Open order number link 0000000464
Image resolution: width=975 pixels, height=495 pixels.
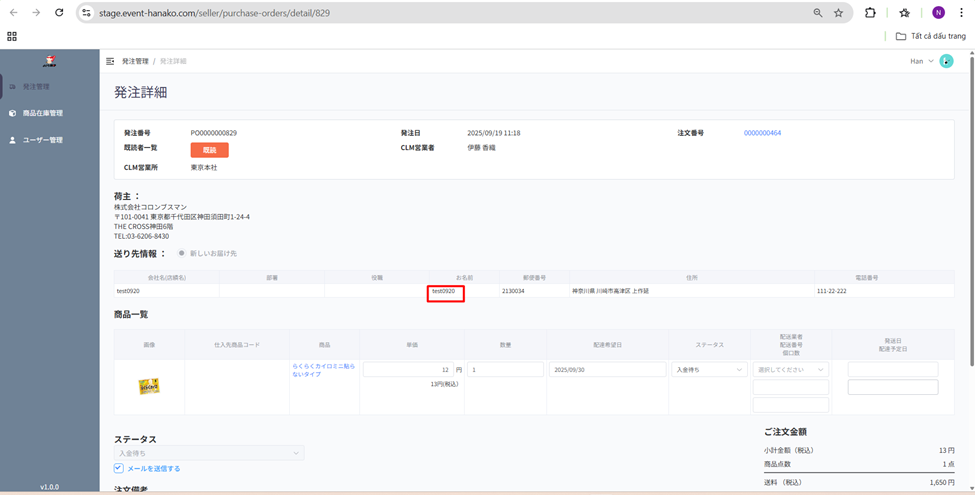762,133
